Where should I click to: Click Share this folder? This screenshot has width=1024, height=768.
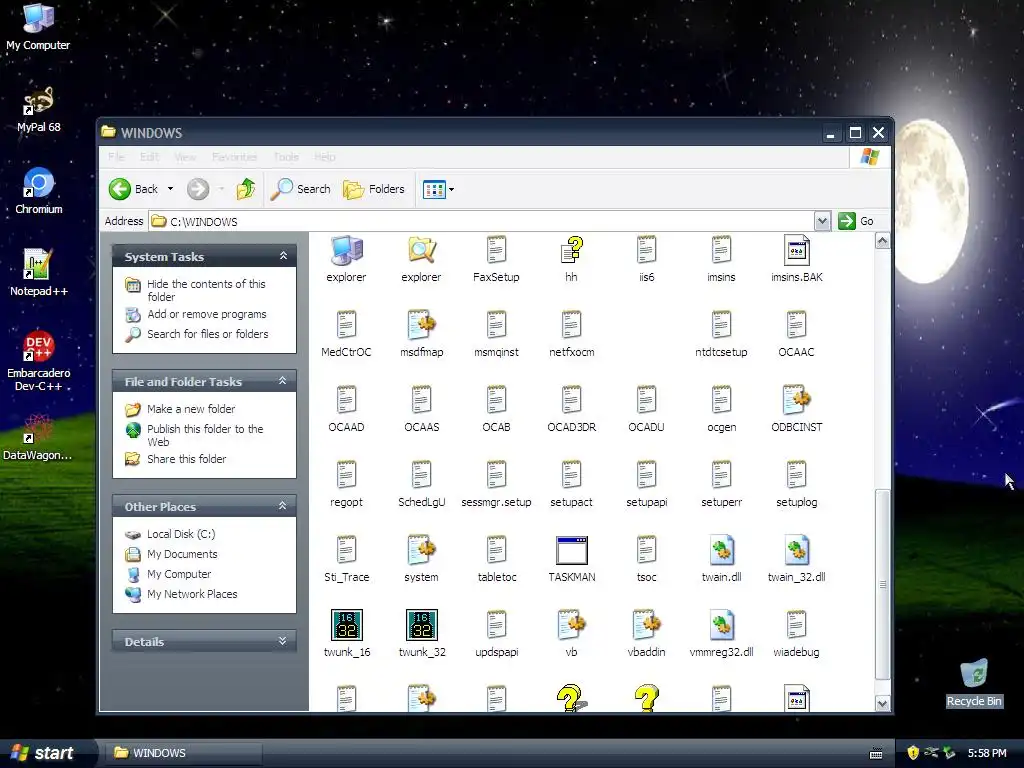[x=186, y=459]
